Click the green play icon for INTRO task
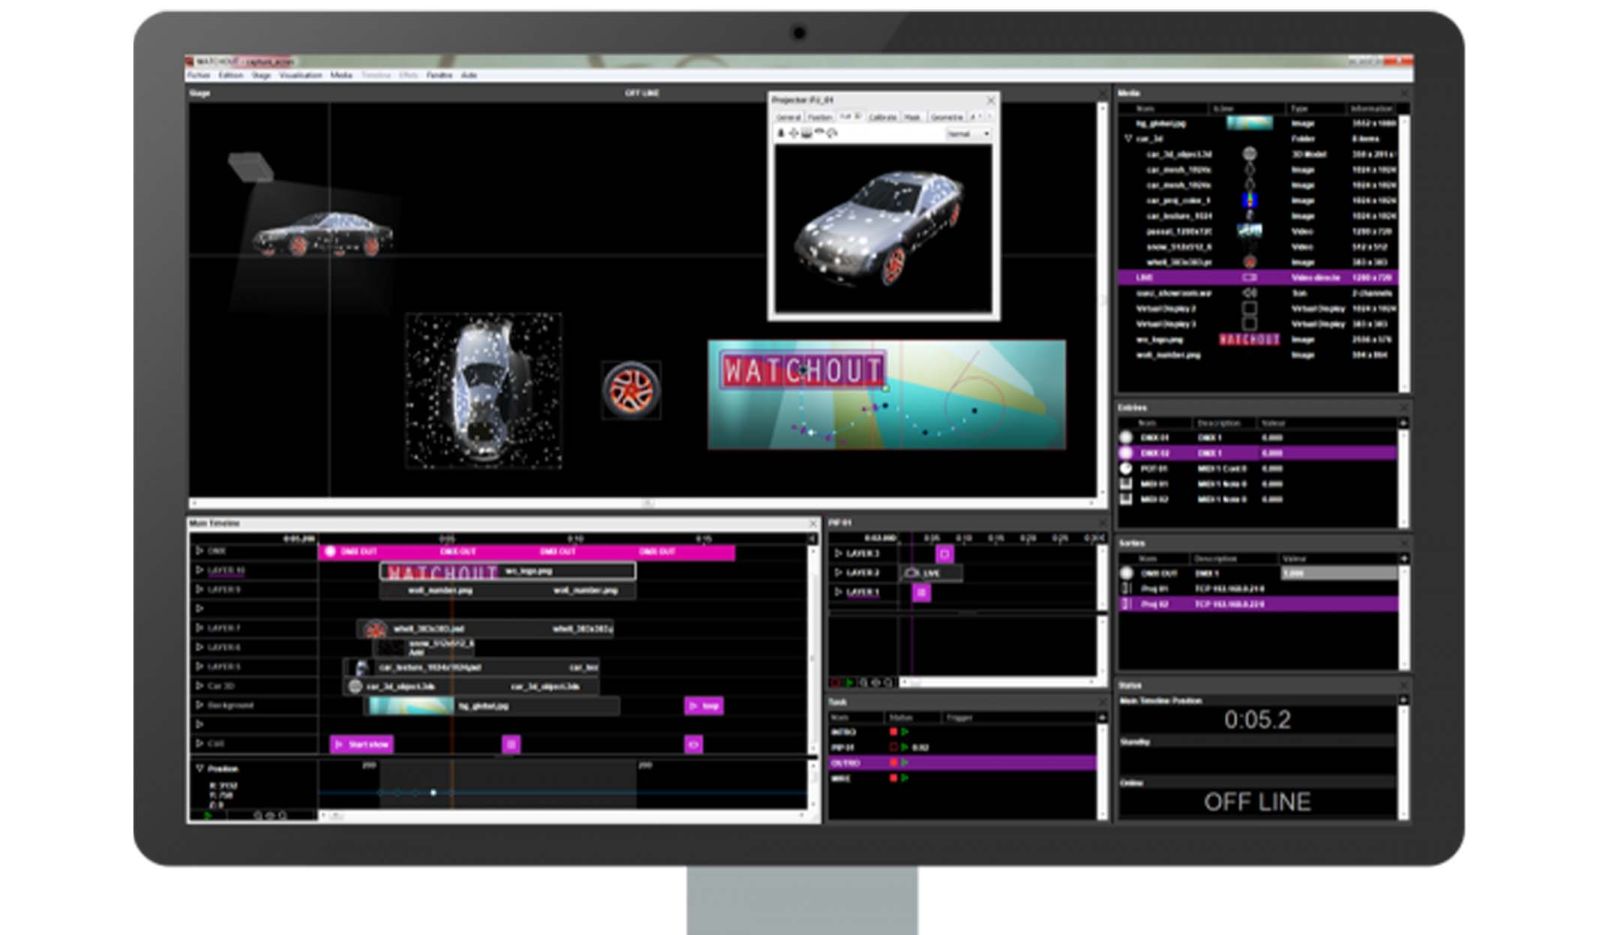 click(905, 732)
